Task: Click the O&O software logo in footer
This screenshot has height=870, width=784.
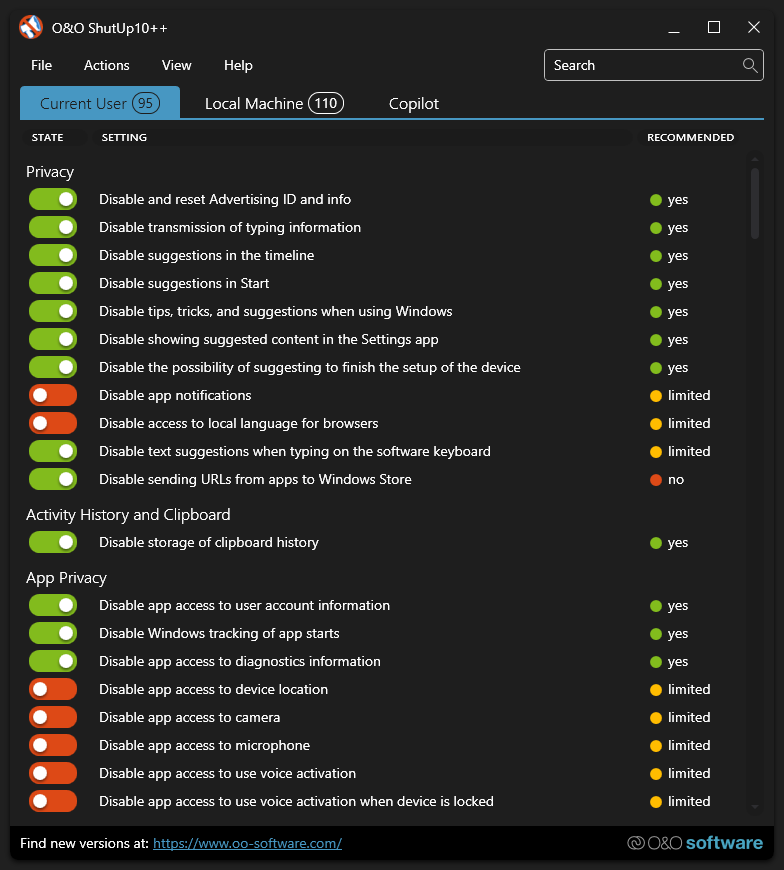Action: click(x=694, y=843)
